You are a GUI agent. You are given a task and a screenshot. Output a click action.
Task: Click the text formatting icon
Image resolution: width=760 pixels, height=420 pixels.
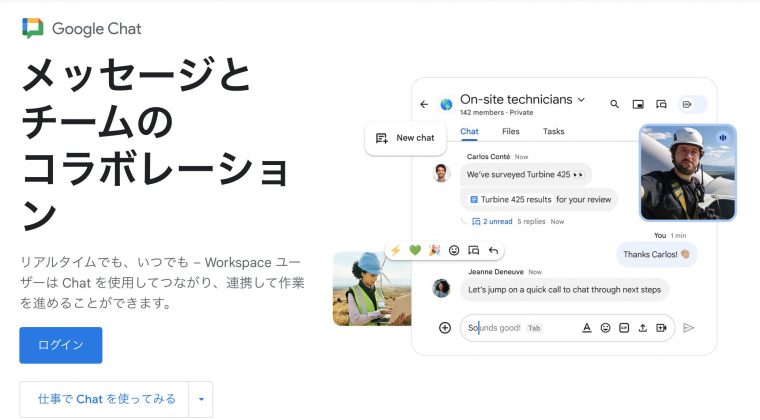pyautogui.click(x=587, y=327)
